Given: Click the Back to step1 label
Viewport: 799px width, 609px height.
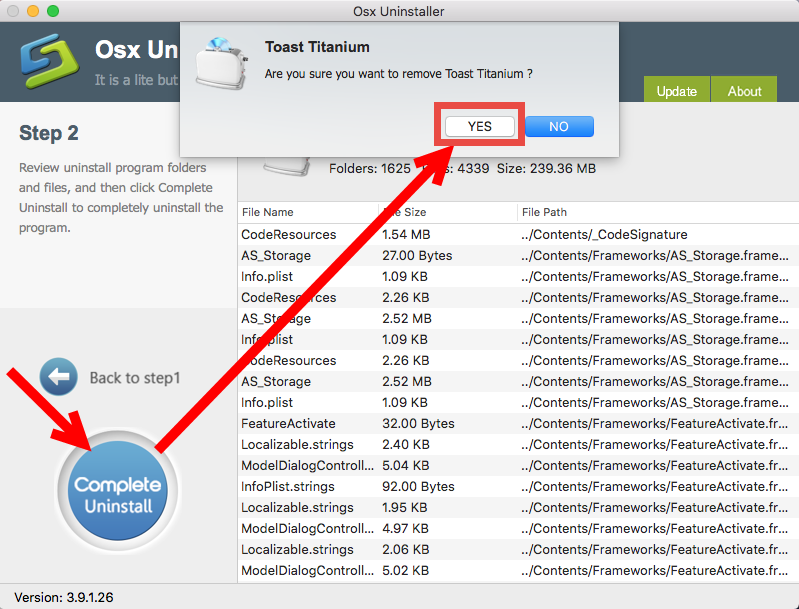Looking at the screenshot, I should (135, 378).
